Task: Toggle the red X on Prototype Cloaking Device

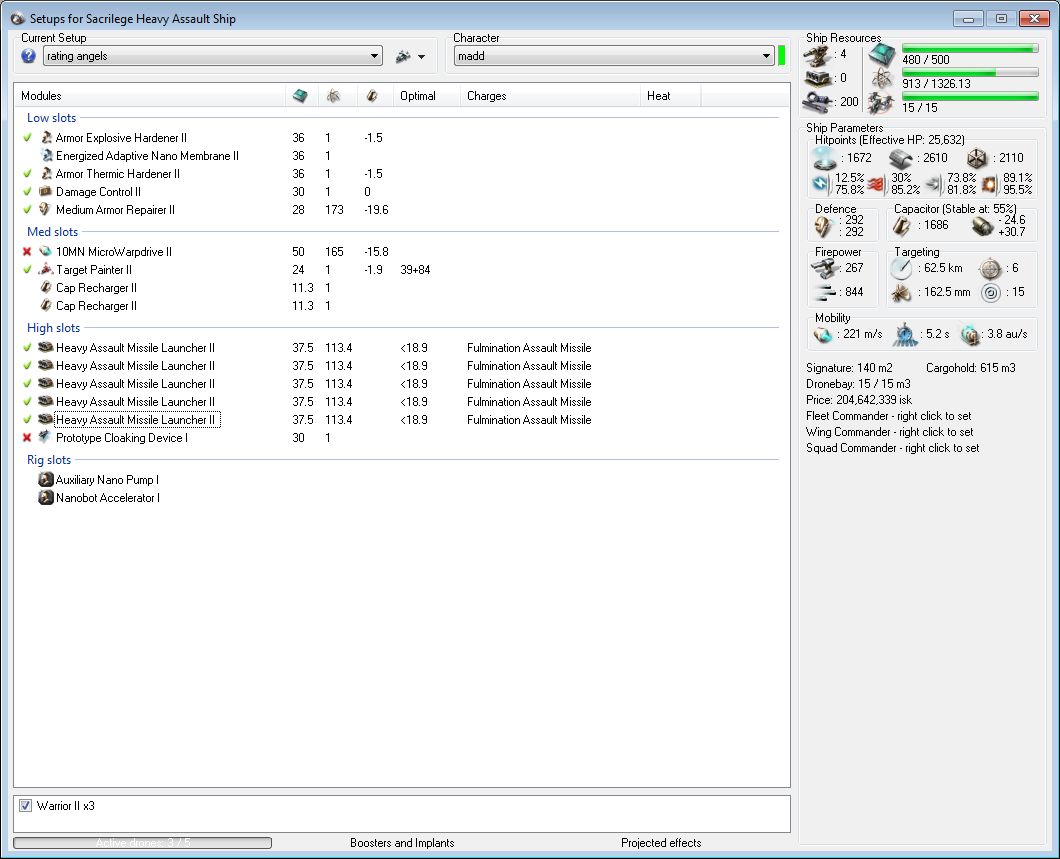Action: coord(27,438)
